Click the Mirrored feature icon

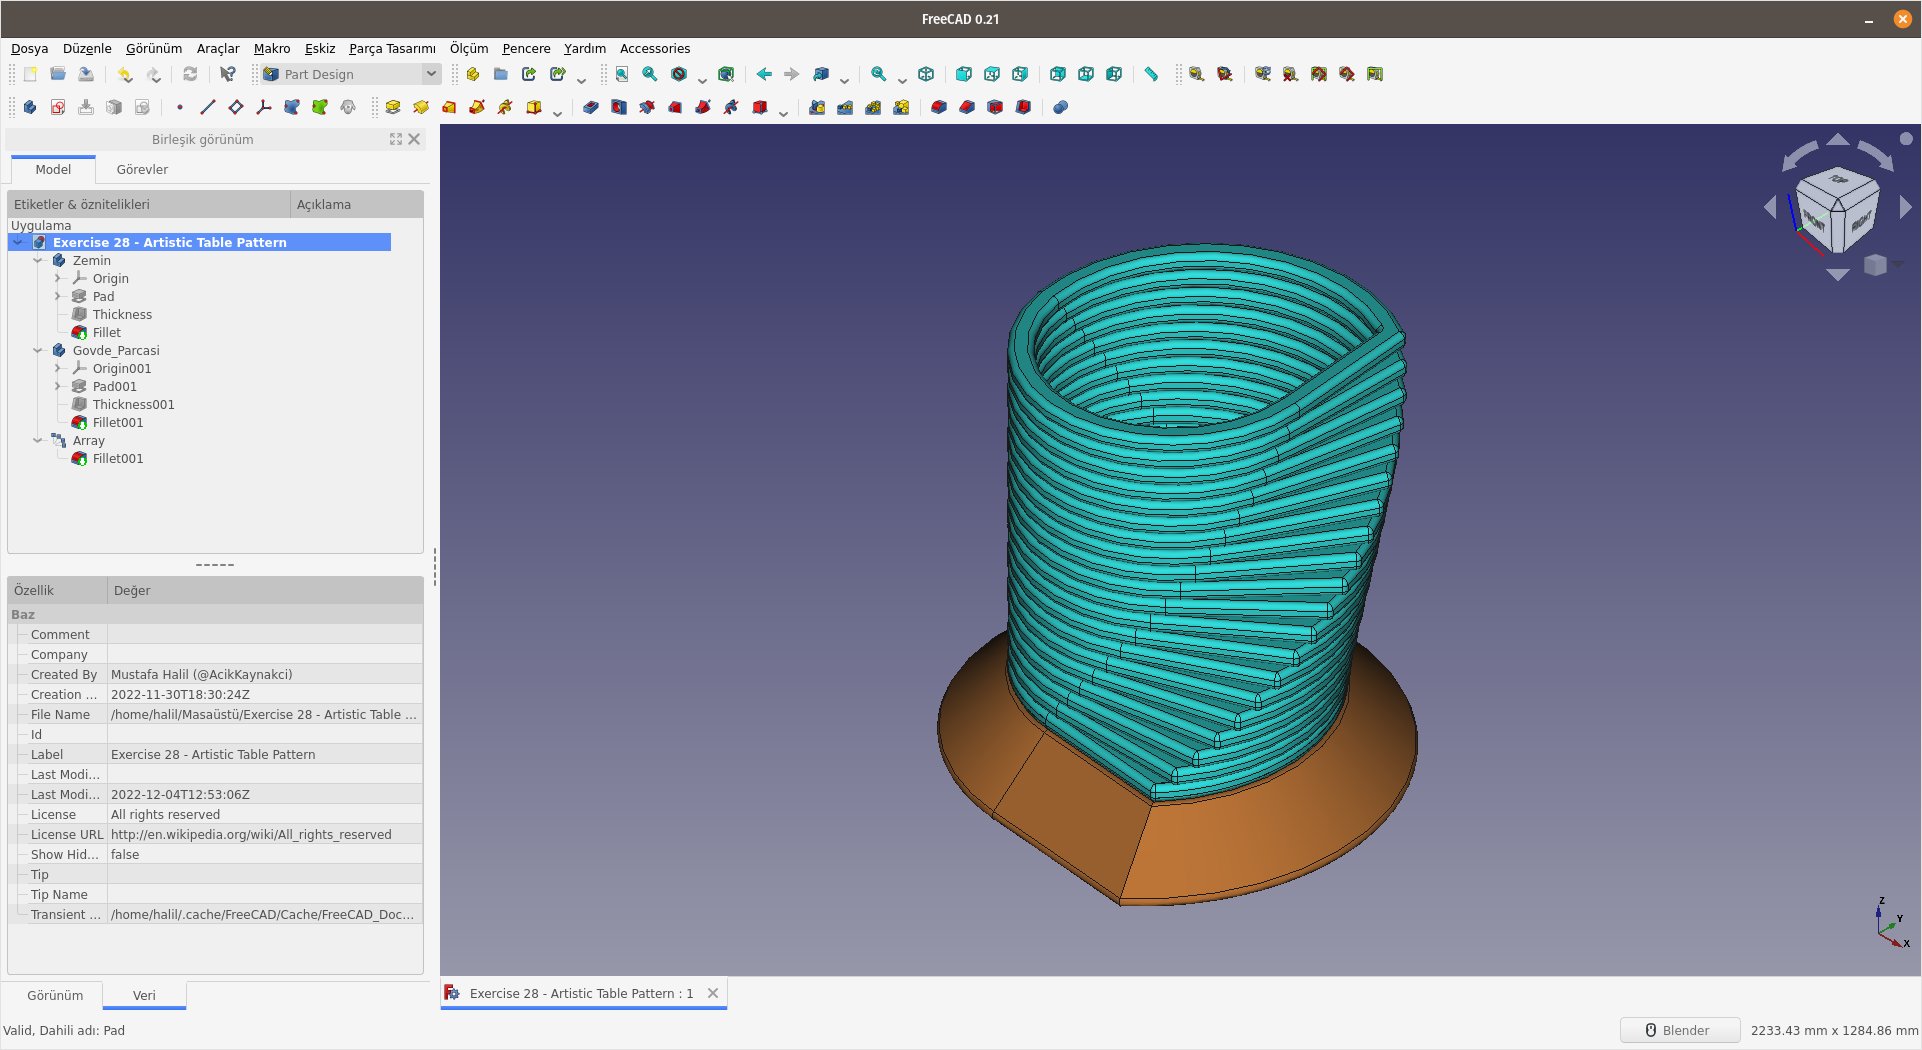pos(817,107)
